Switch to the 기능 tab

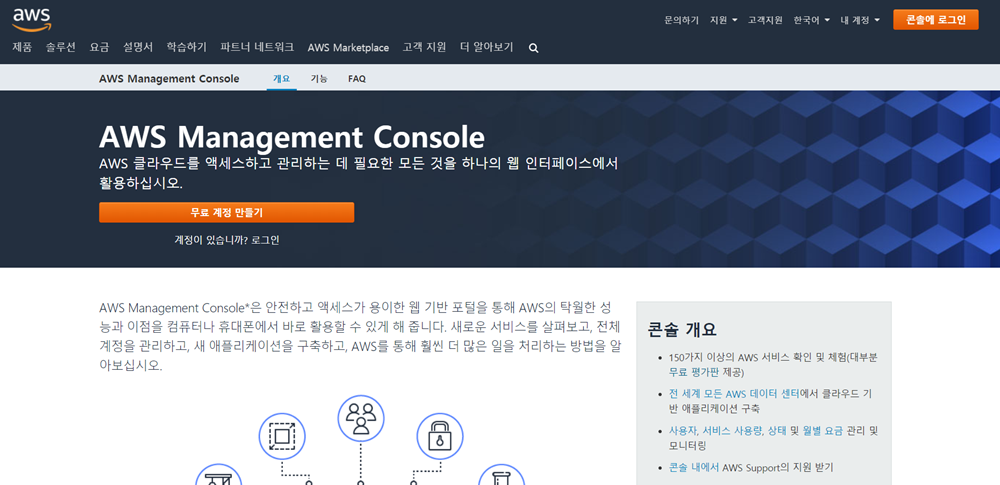pyautogui.click(x=319, y=78)
